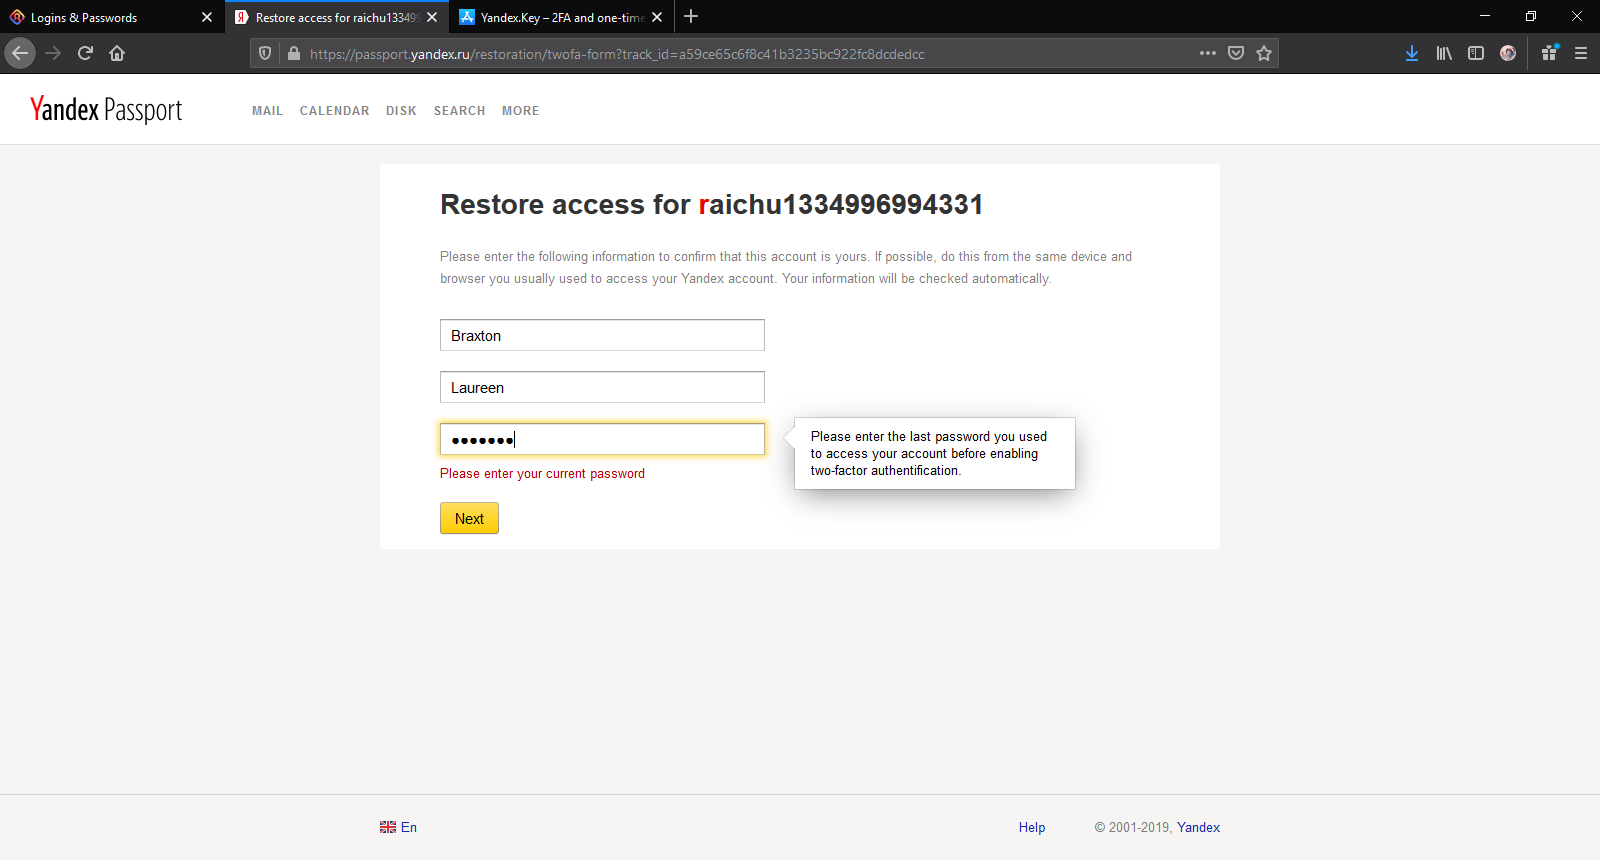Toggle the sidebar icon
Screen dimensions: 1600x860
pos(1476,53)
